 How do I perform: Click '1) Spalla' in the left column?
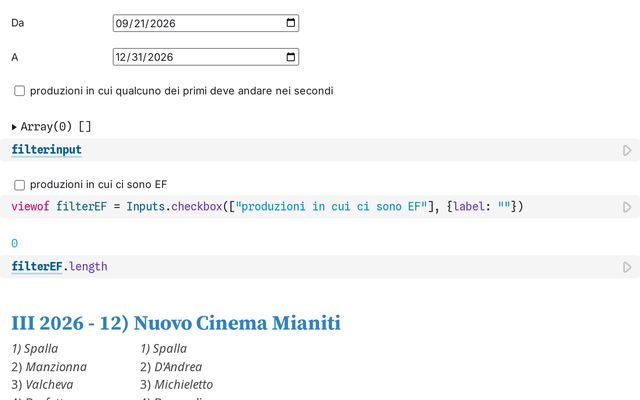35,349
